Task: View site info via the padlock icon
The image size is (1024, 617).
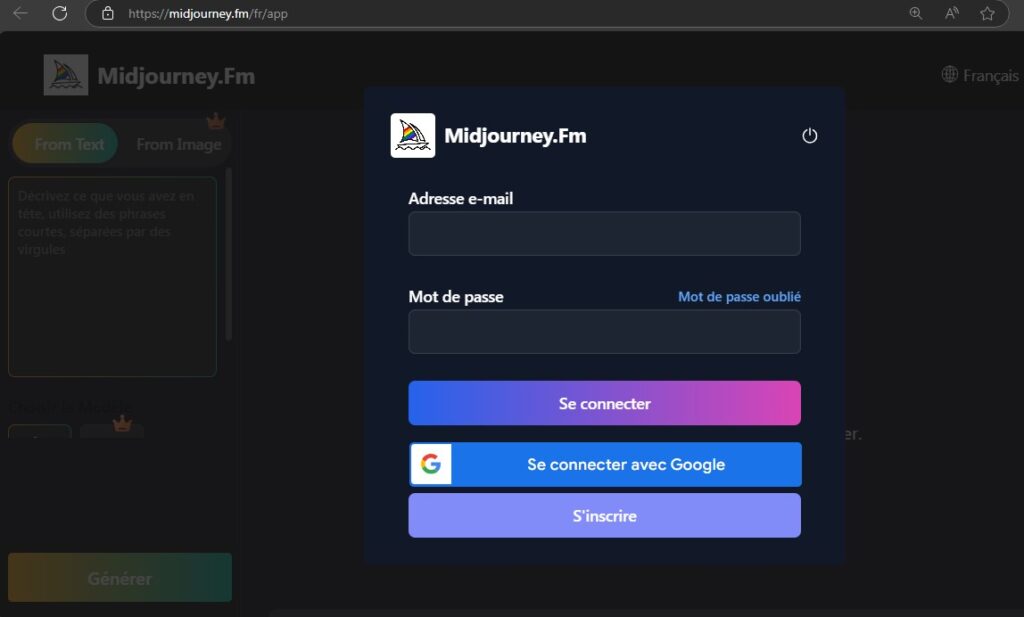Action: point(108,13)
